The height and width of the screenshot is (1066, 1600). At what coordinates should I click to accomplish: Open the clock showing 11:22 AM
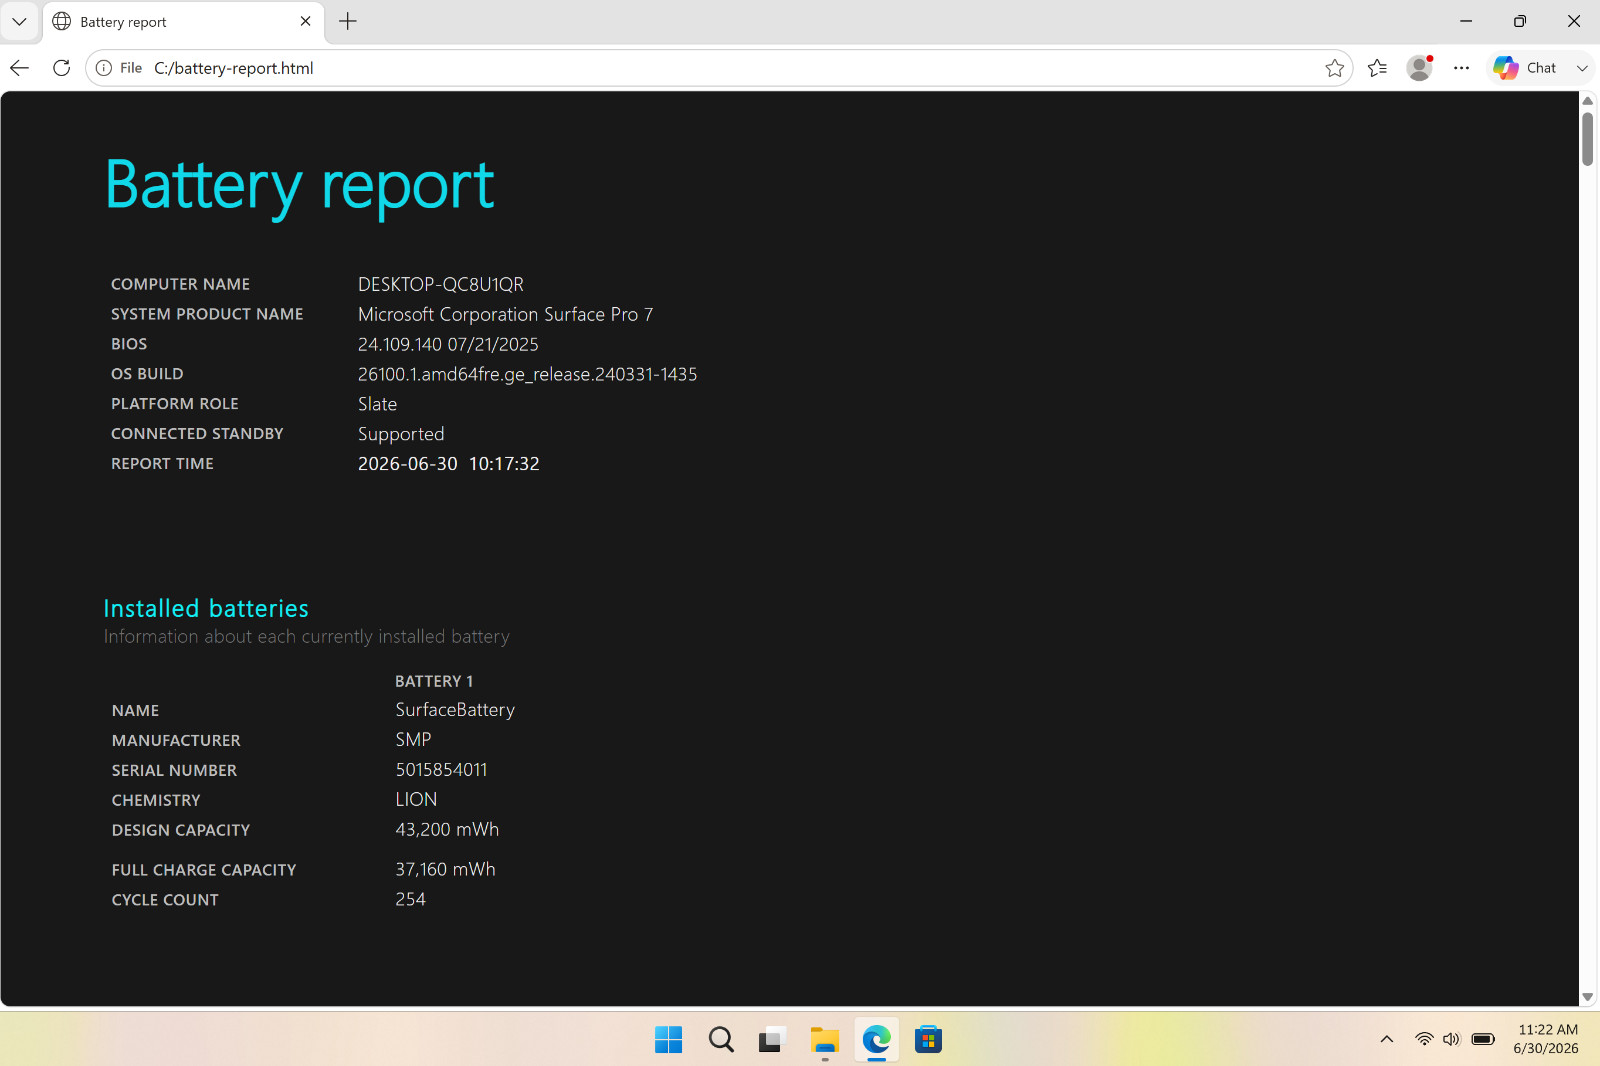tap(1546, 1039)
